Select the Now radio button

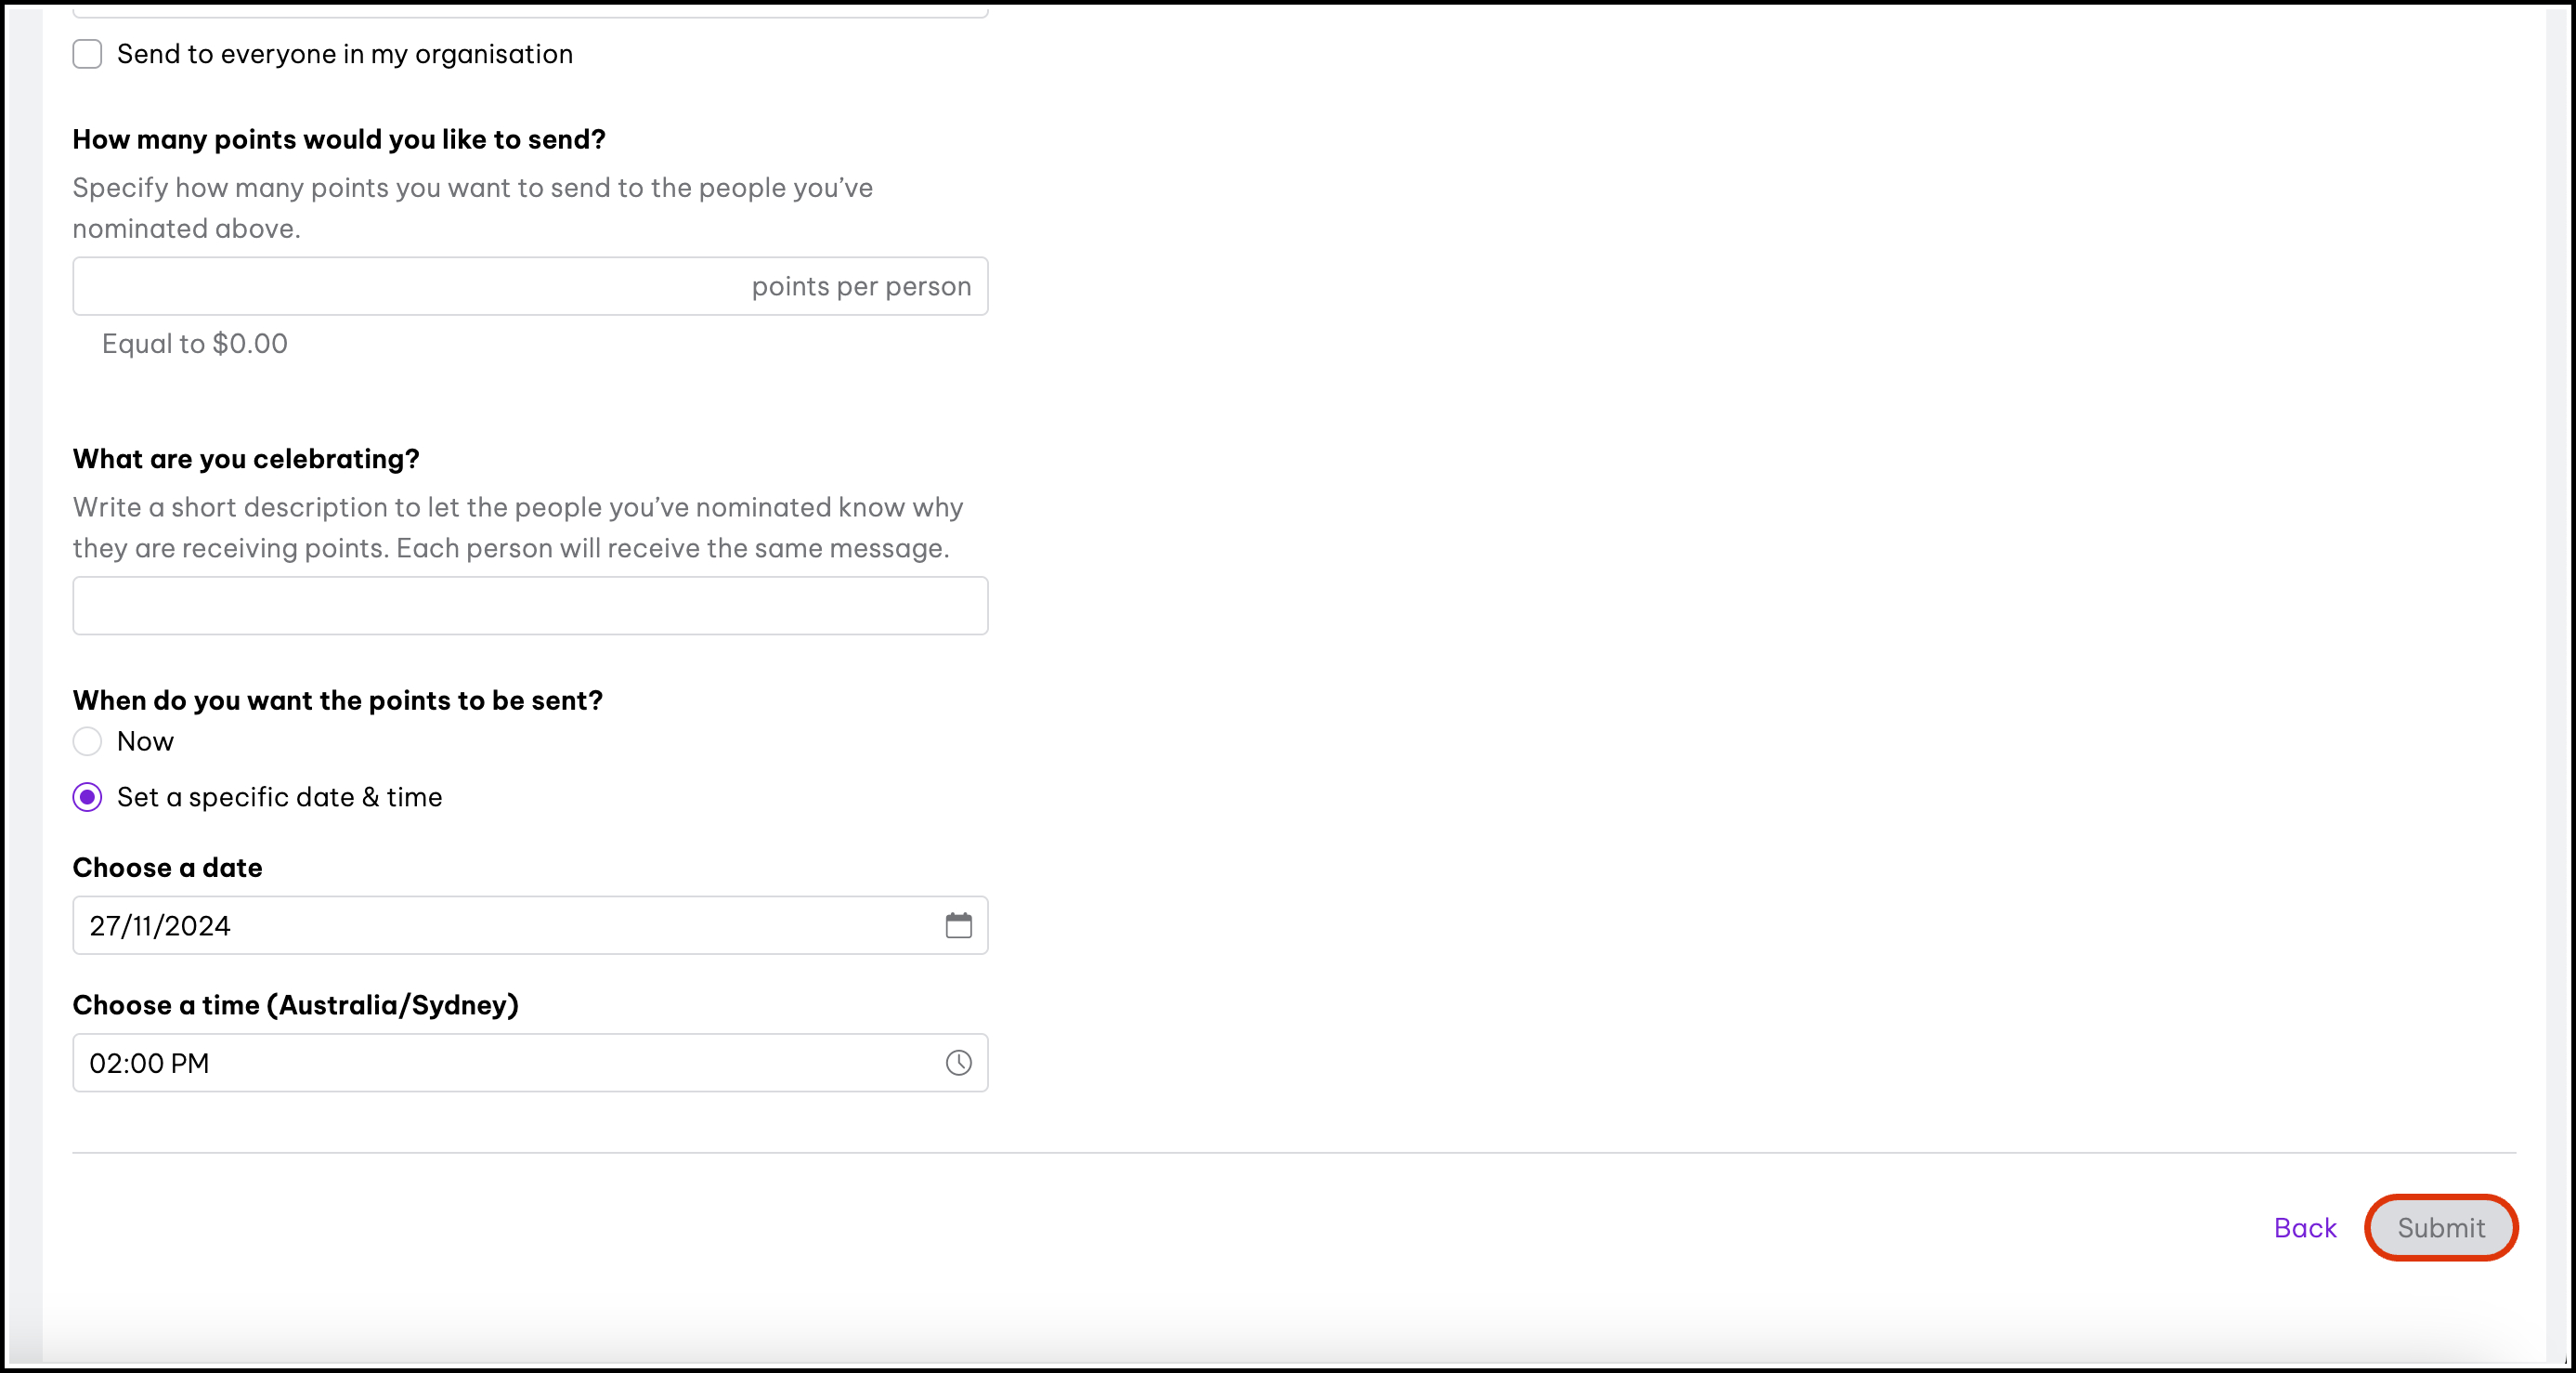coord(87,741)
